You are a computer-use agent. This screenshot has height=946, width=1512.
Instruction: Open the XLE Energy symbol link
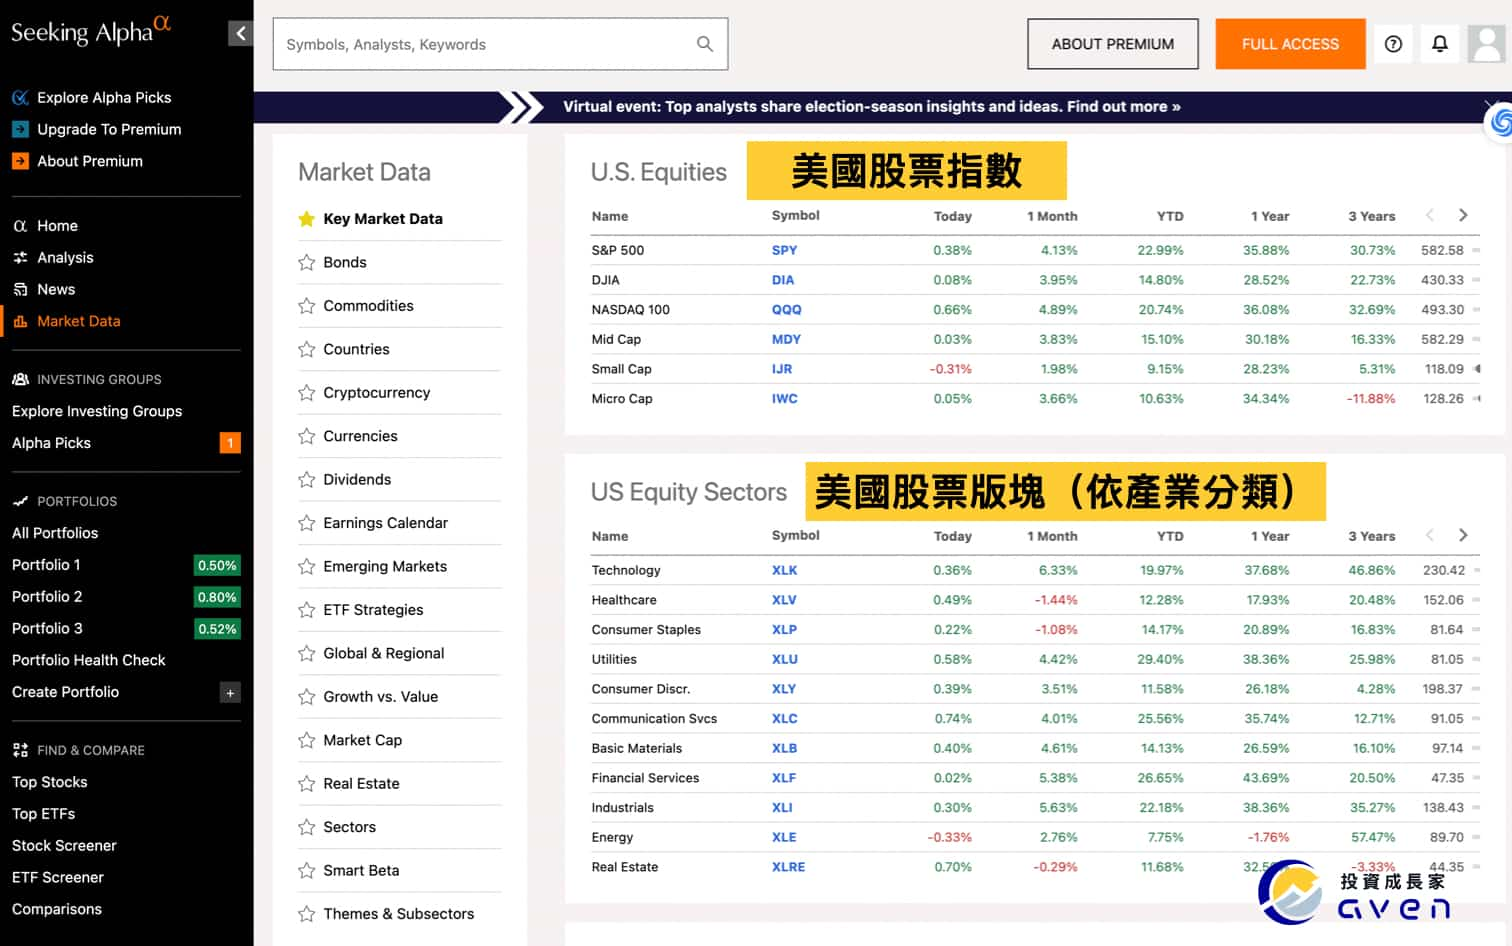point(784,837)
